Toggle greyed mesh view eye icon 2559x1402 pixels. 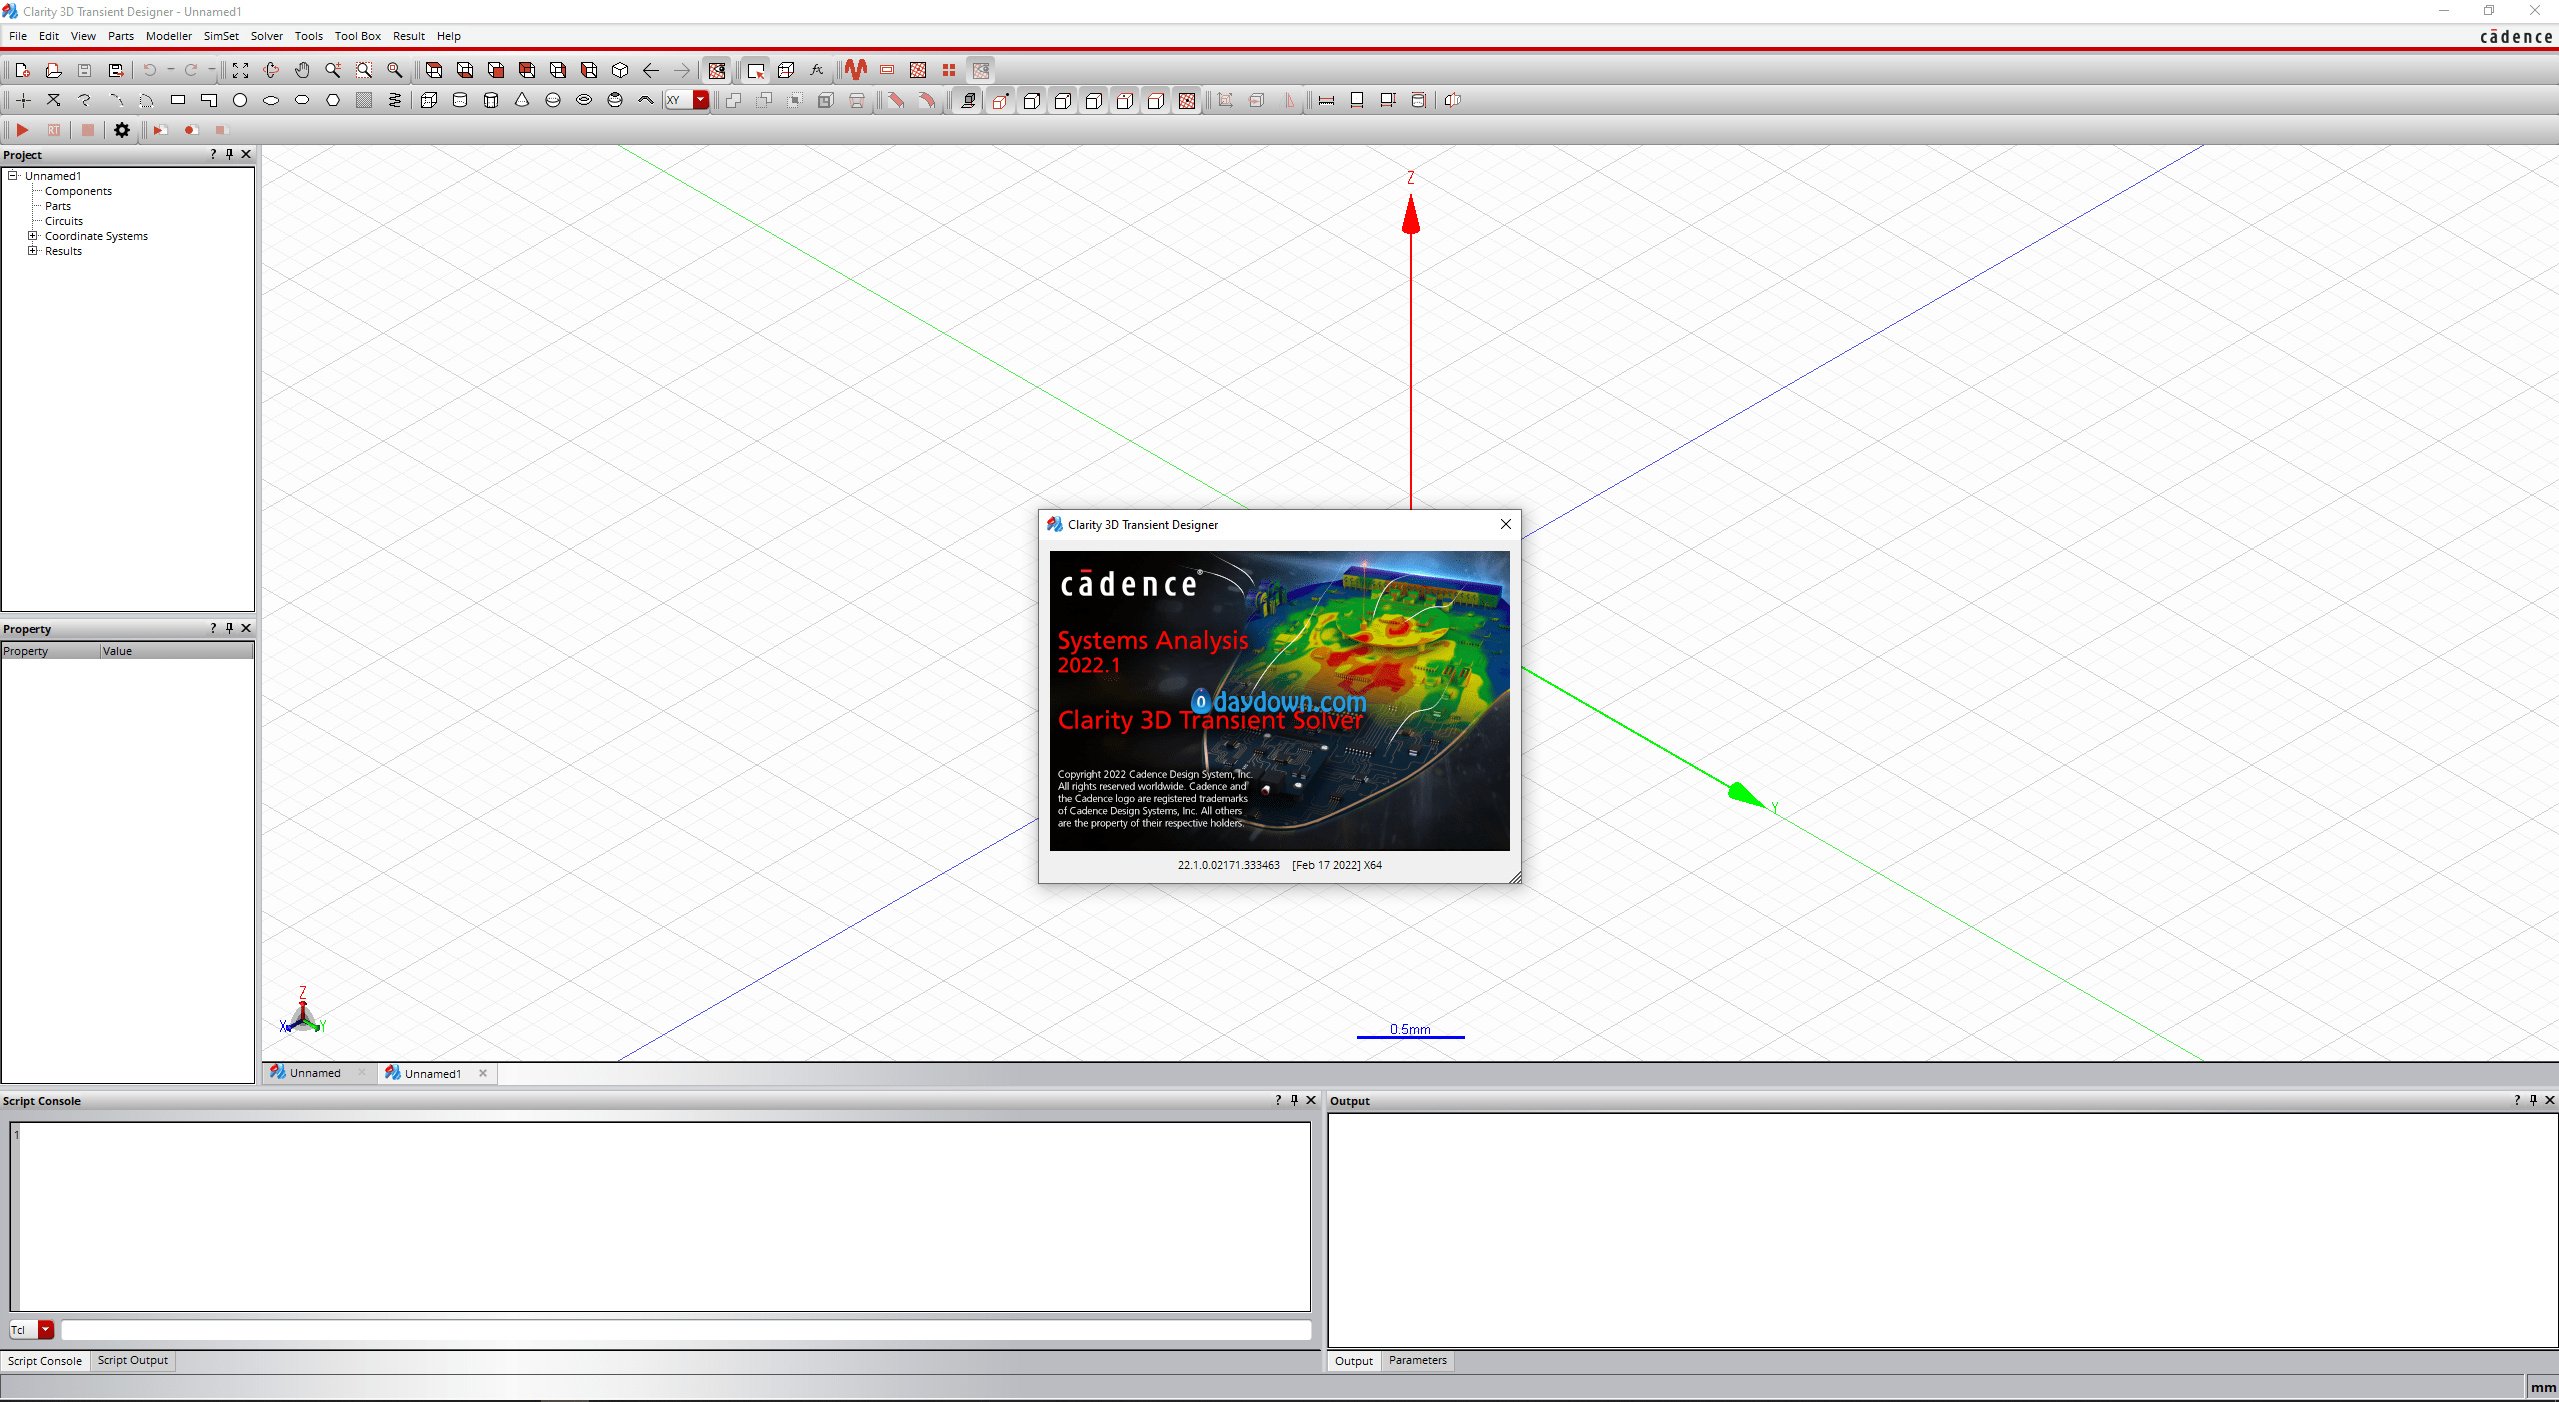click(981, 70)
